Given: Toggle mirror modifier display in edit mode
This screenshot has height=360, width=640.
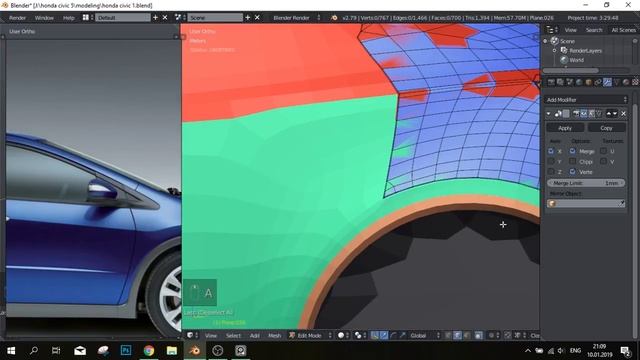Looking at the screenshot, I should 591,114.
